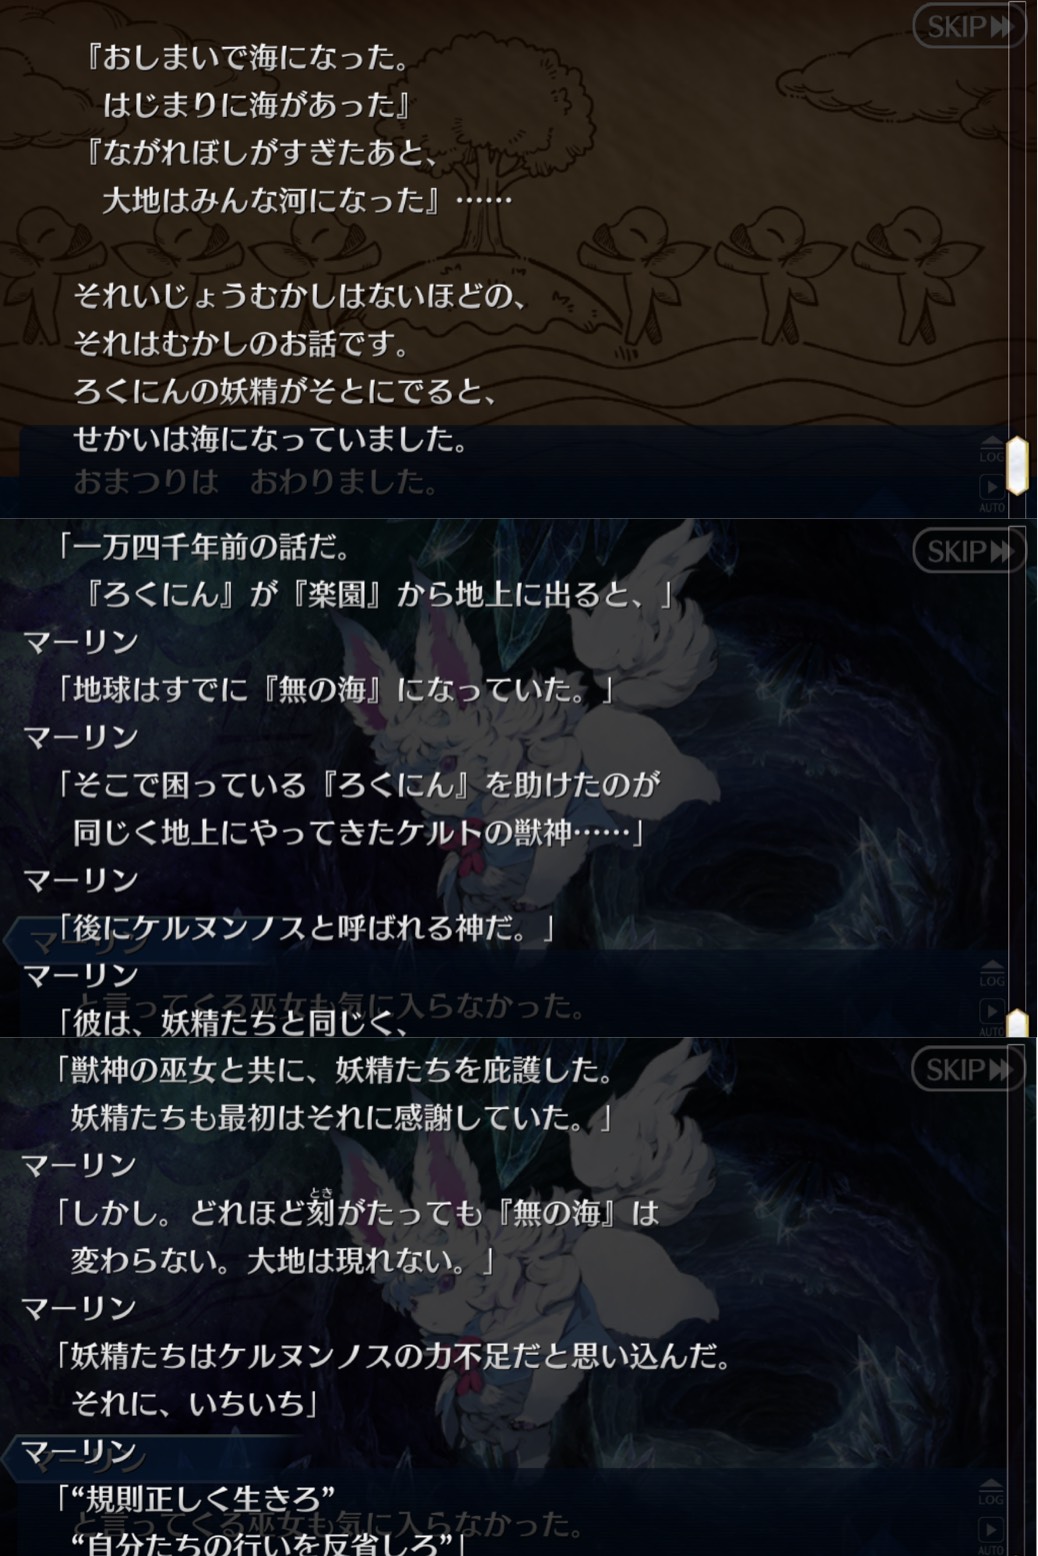Tap SKIP over the storybook fairy drawing
Image resolution: width=1038 pixels, height=1556 pixels.
click(x=967, y=27)
